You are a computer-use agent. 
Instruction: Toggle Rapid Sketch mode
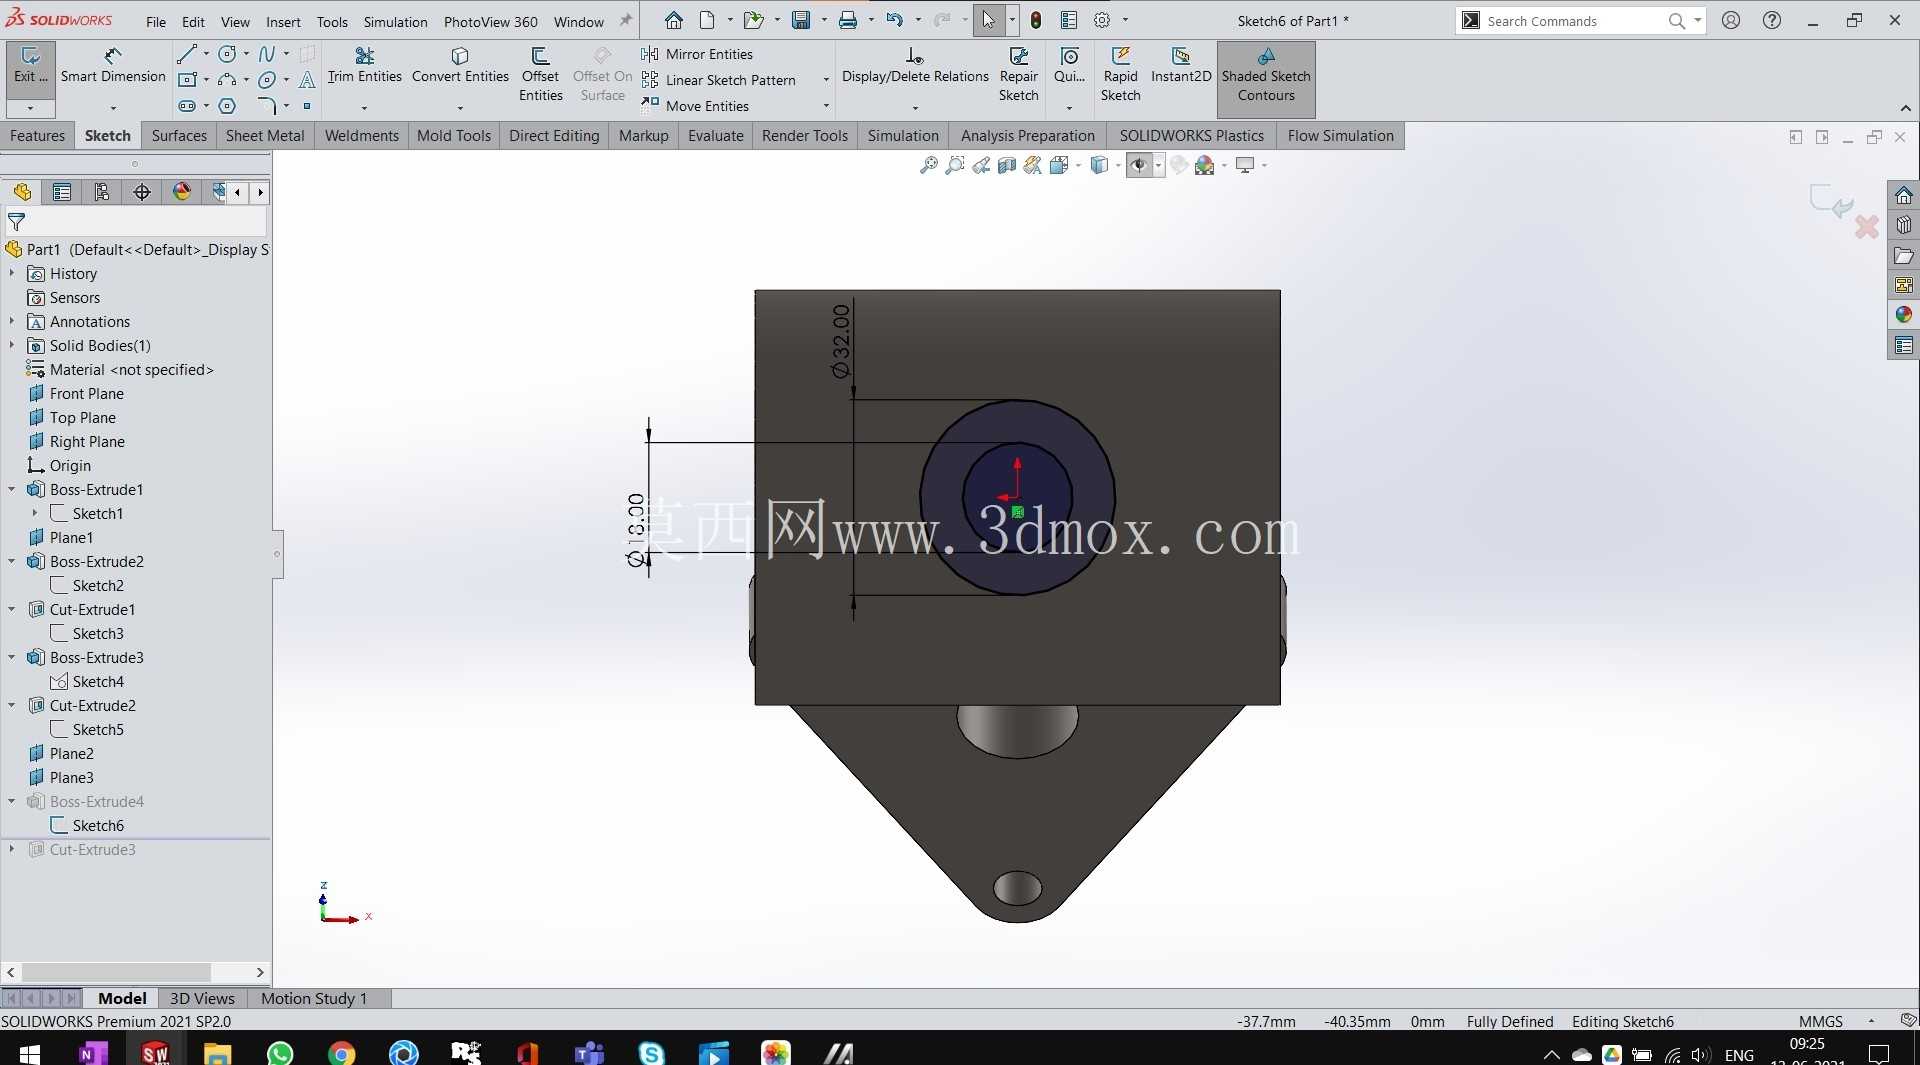[x=1120, y=74]
